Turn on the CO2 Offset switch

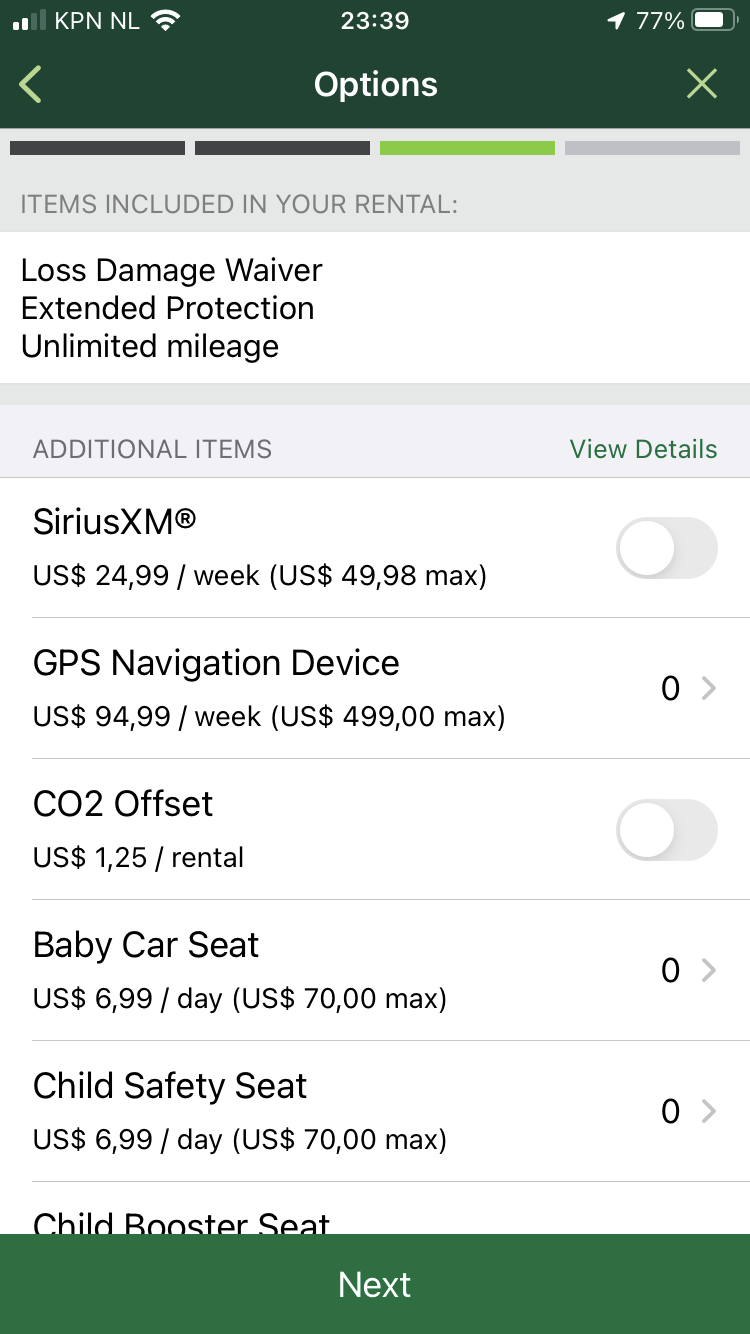pyautogui.click(x=667, y=830)
